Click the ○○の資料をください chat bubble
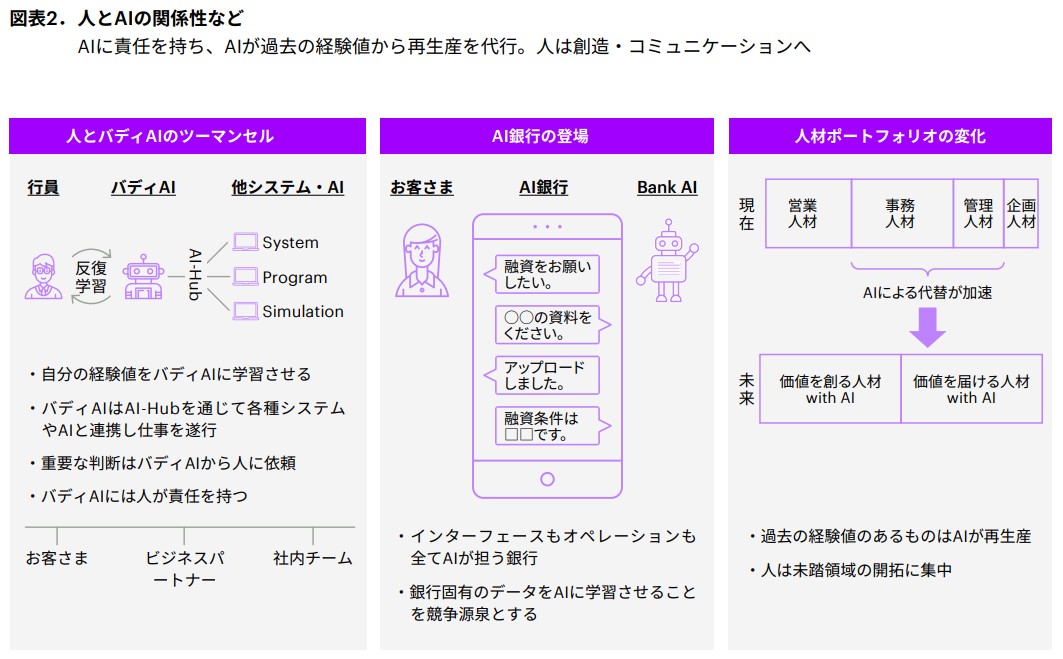 [x=547, y=325]
